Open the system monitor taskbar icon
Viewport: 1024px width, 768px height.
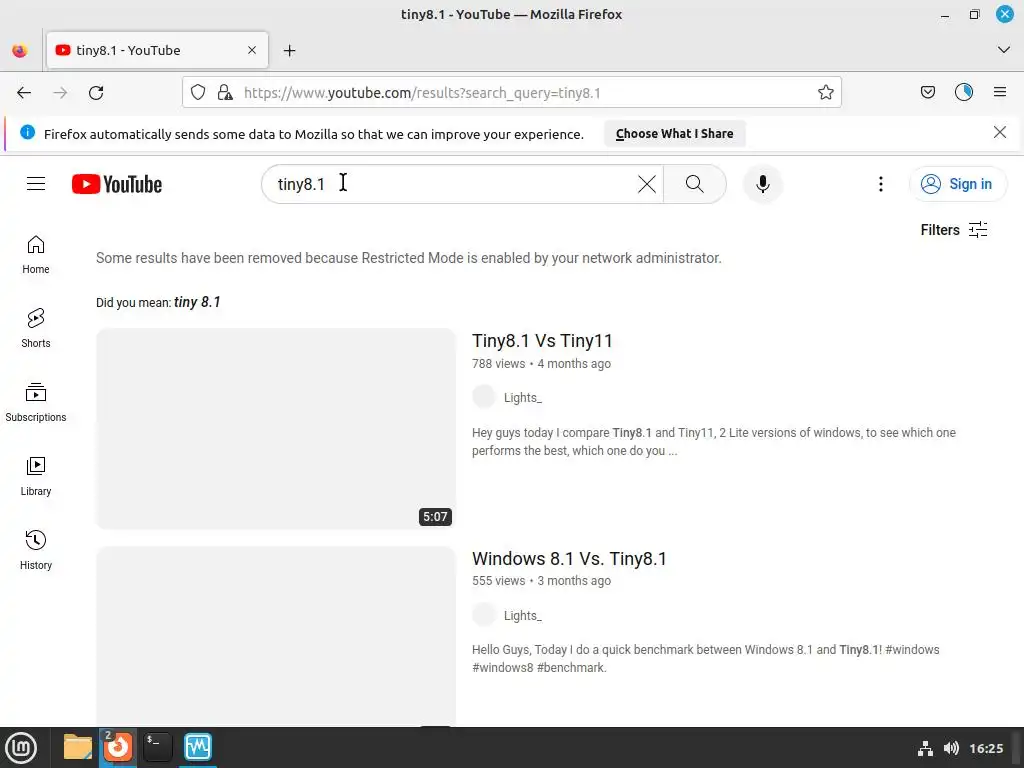[x=198, y=747]
